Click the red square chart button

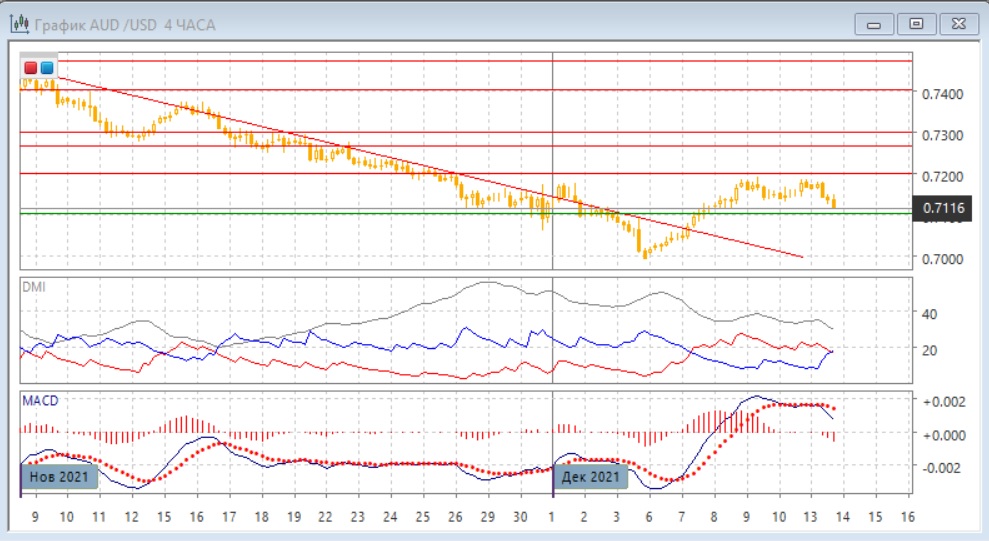pos(31,68)
